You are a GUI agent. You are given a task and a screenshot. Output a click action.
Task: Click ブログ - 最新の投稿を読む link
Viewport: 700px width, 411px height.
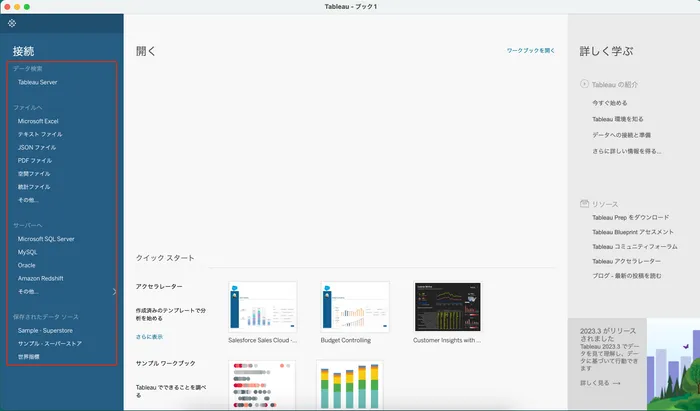(627, 276)
